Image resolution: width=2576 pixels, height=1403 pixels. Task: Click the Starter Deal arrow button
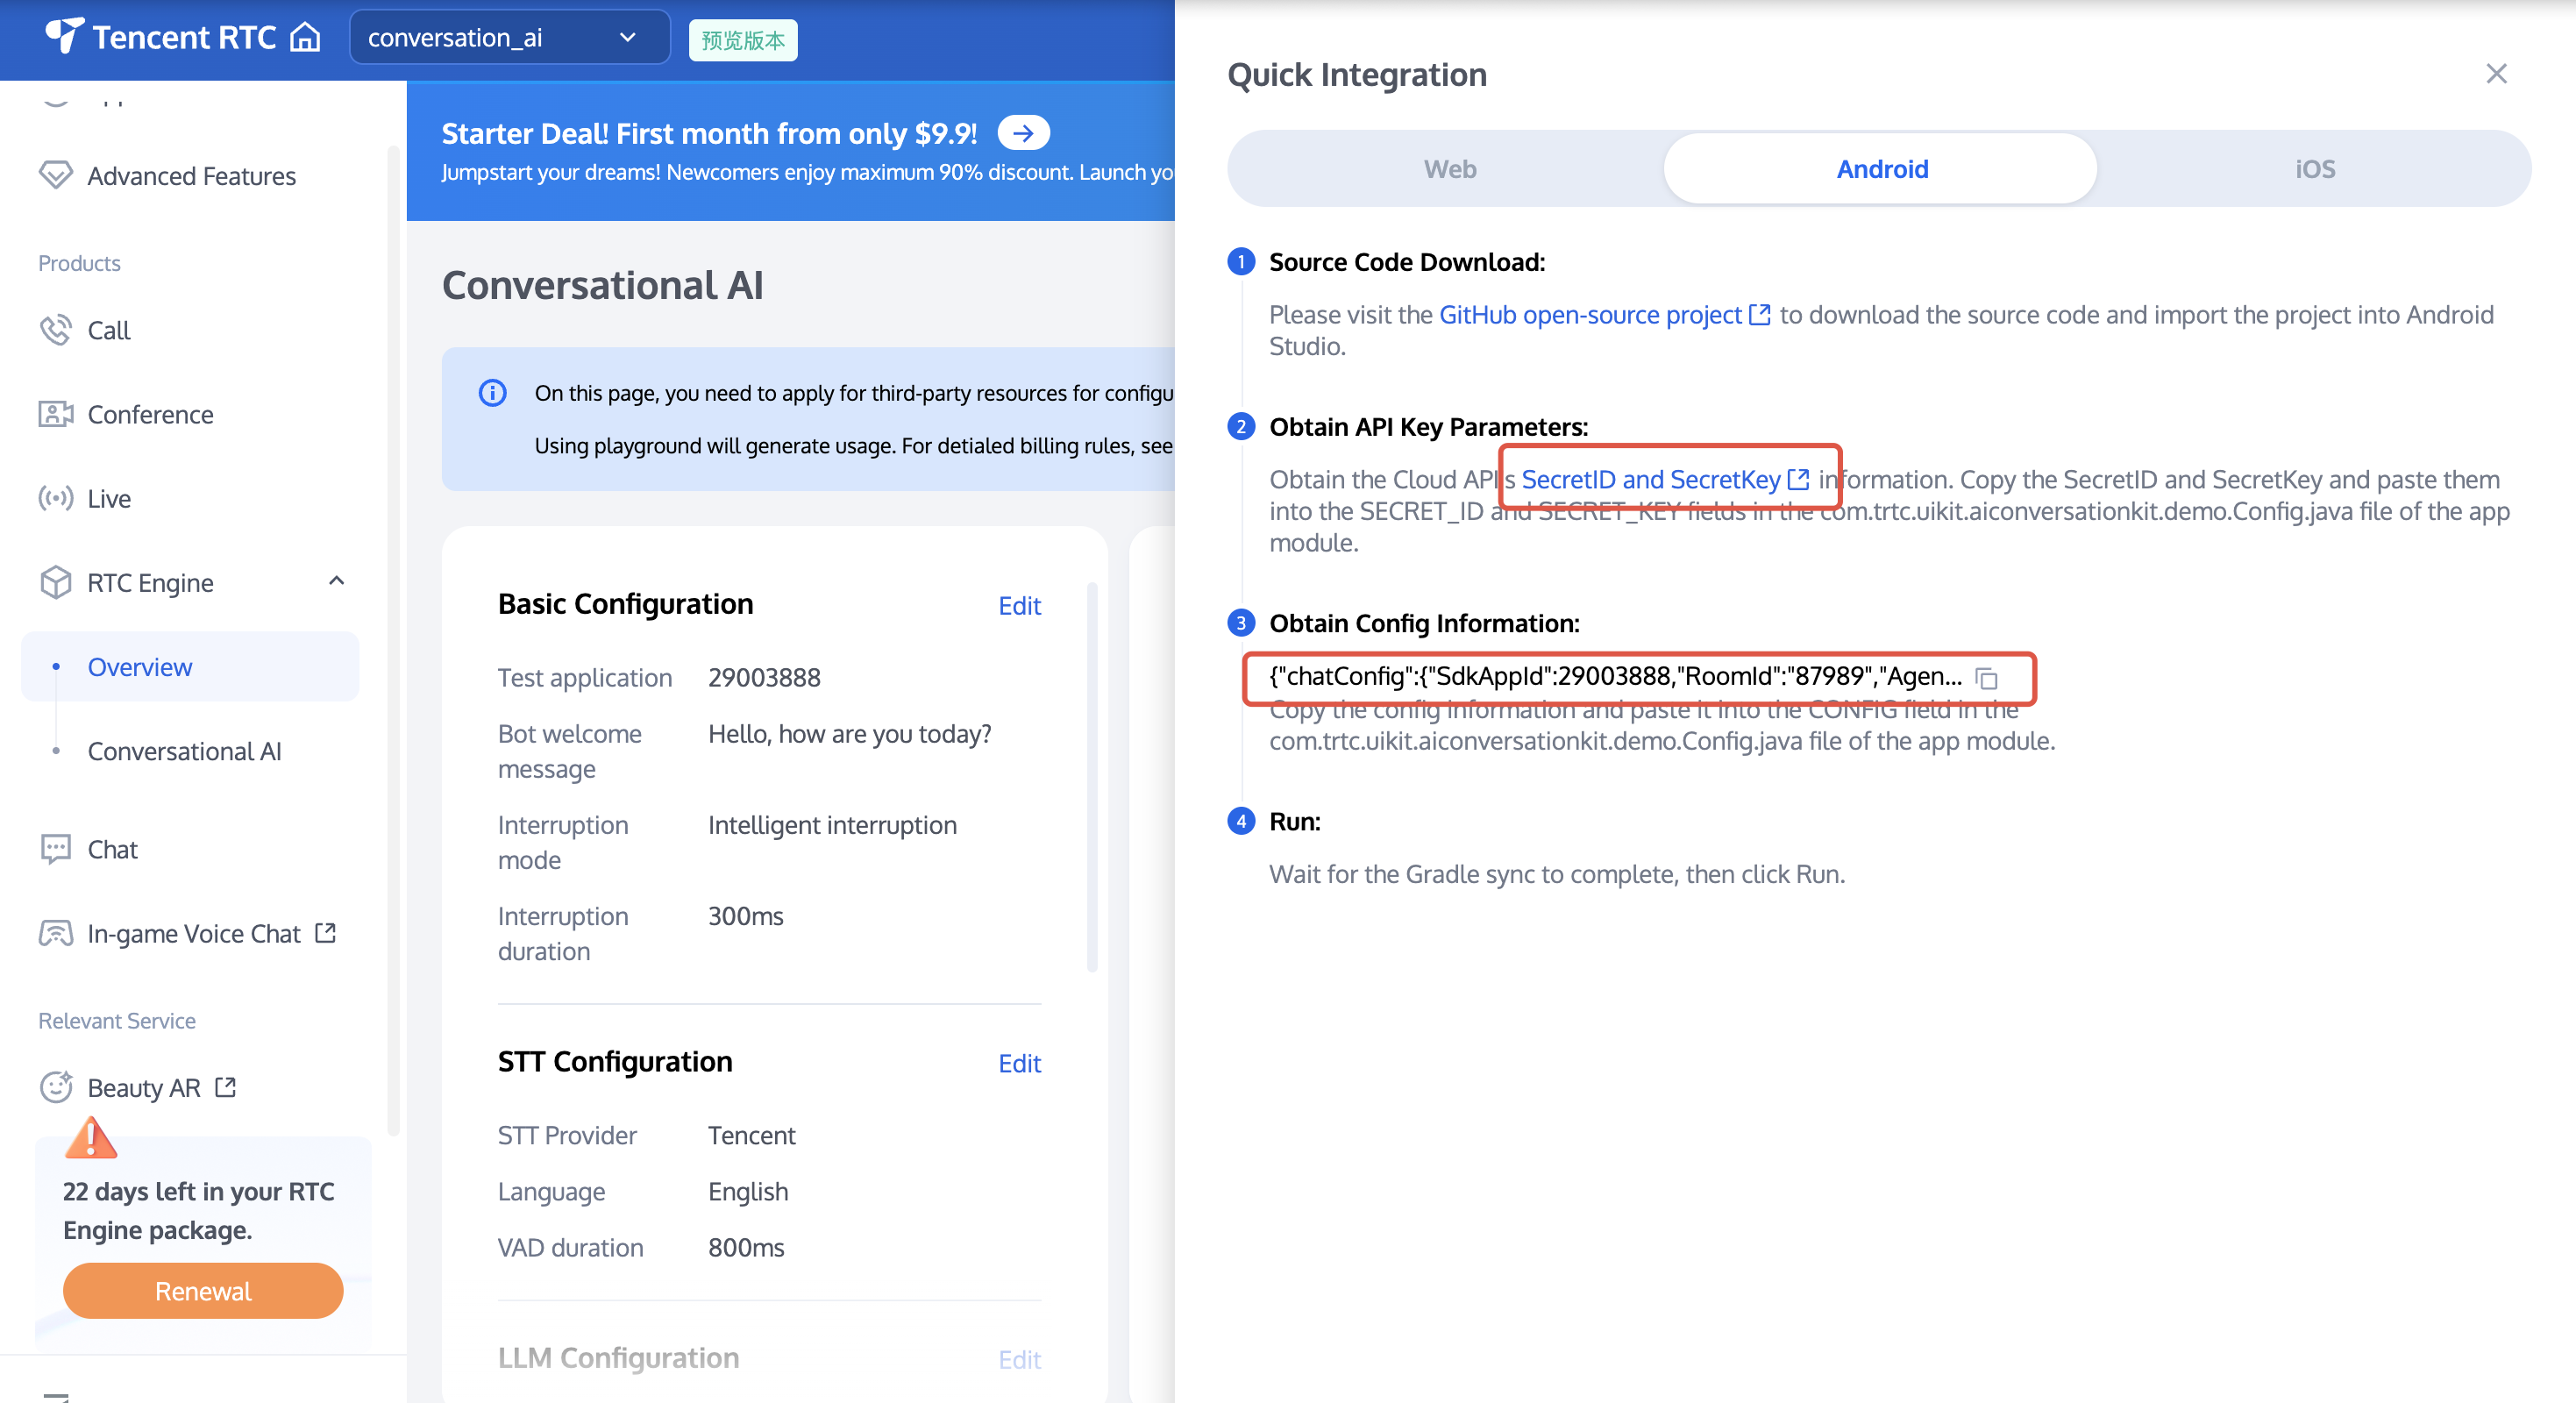(1023, 133)
